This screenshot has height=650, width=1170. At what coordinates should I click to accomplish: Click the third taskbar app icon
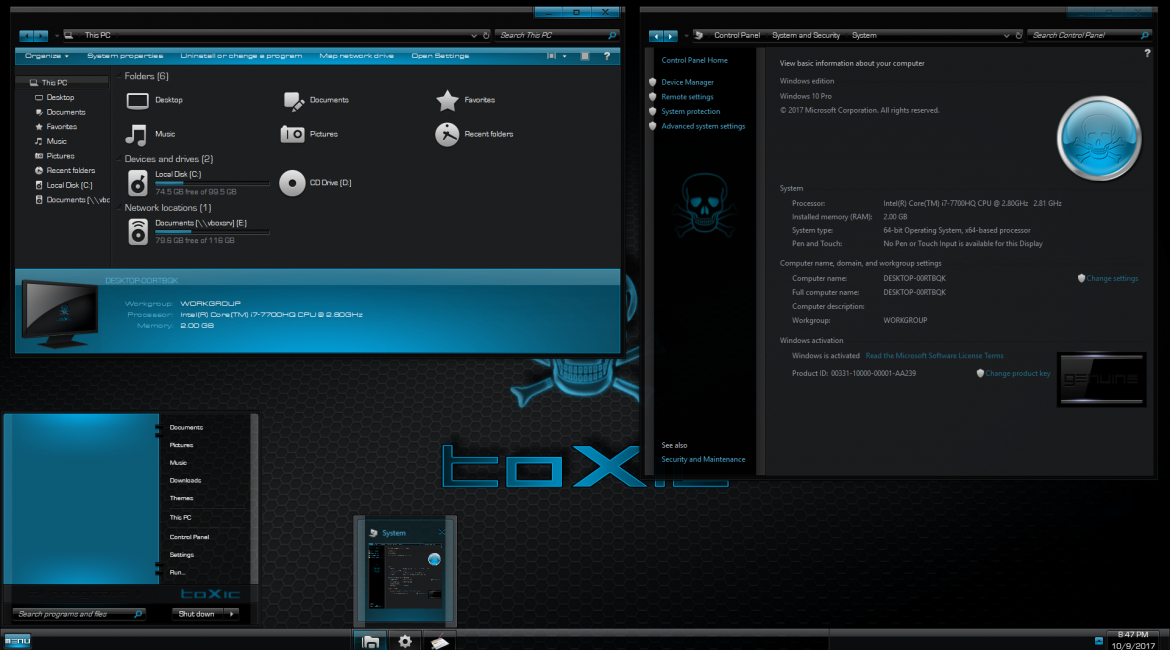[x=439, y=642]
